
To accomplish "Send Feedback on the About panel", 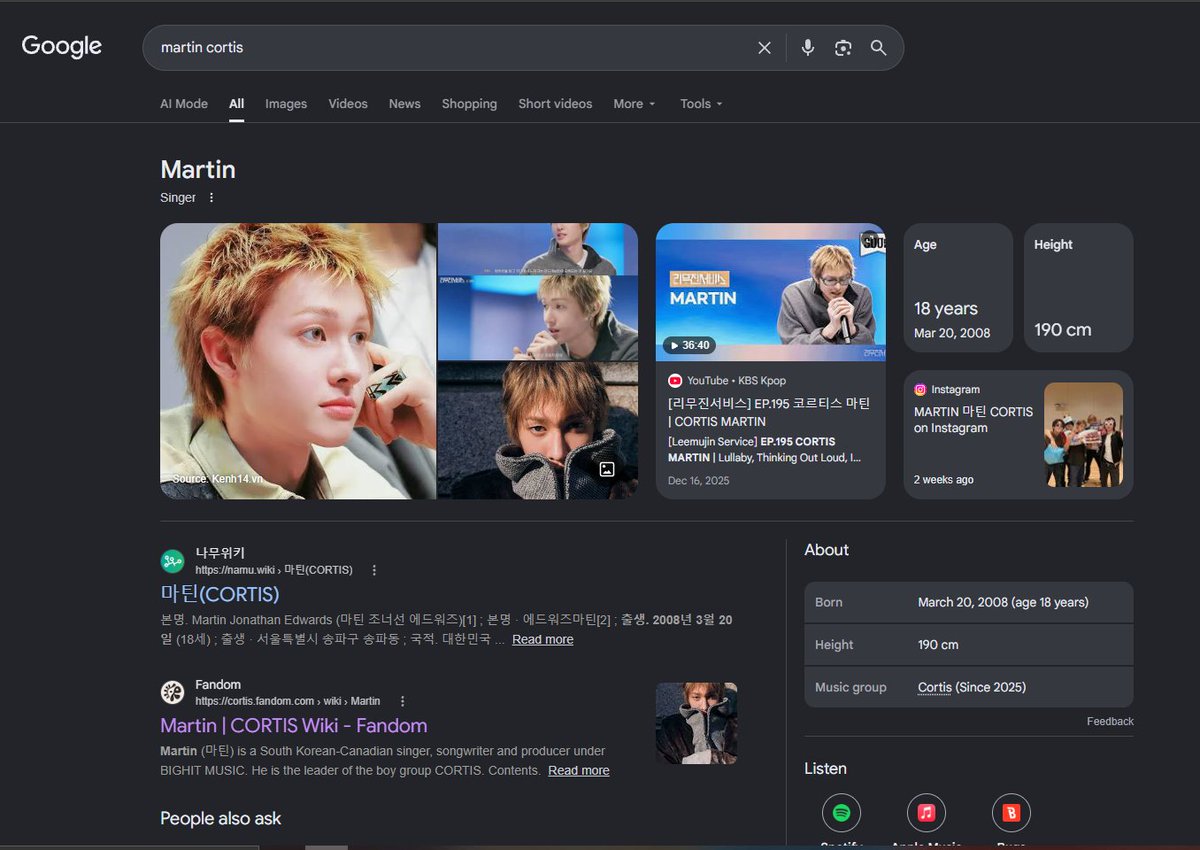I will point(1110,722).
